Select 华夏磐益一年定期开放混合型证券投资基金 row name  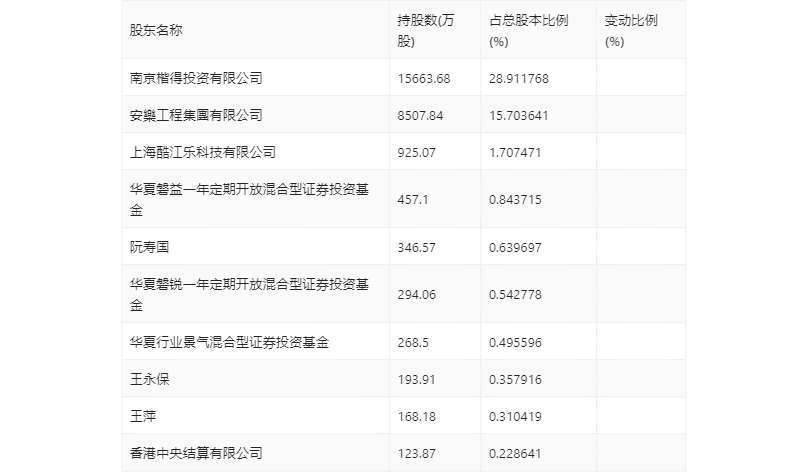tap(249, 200)
